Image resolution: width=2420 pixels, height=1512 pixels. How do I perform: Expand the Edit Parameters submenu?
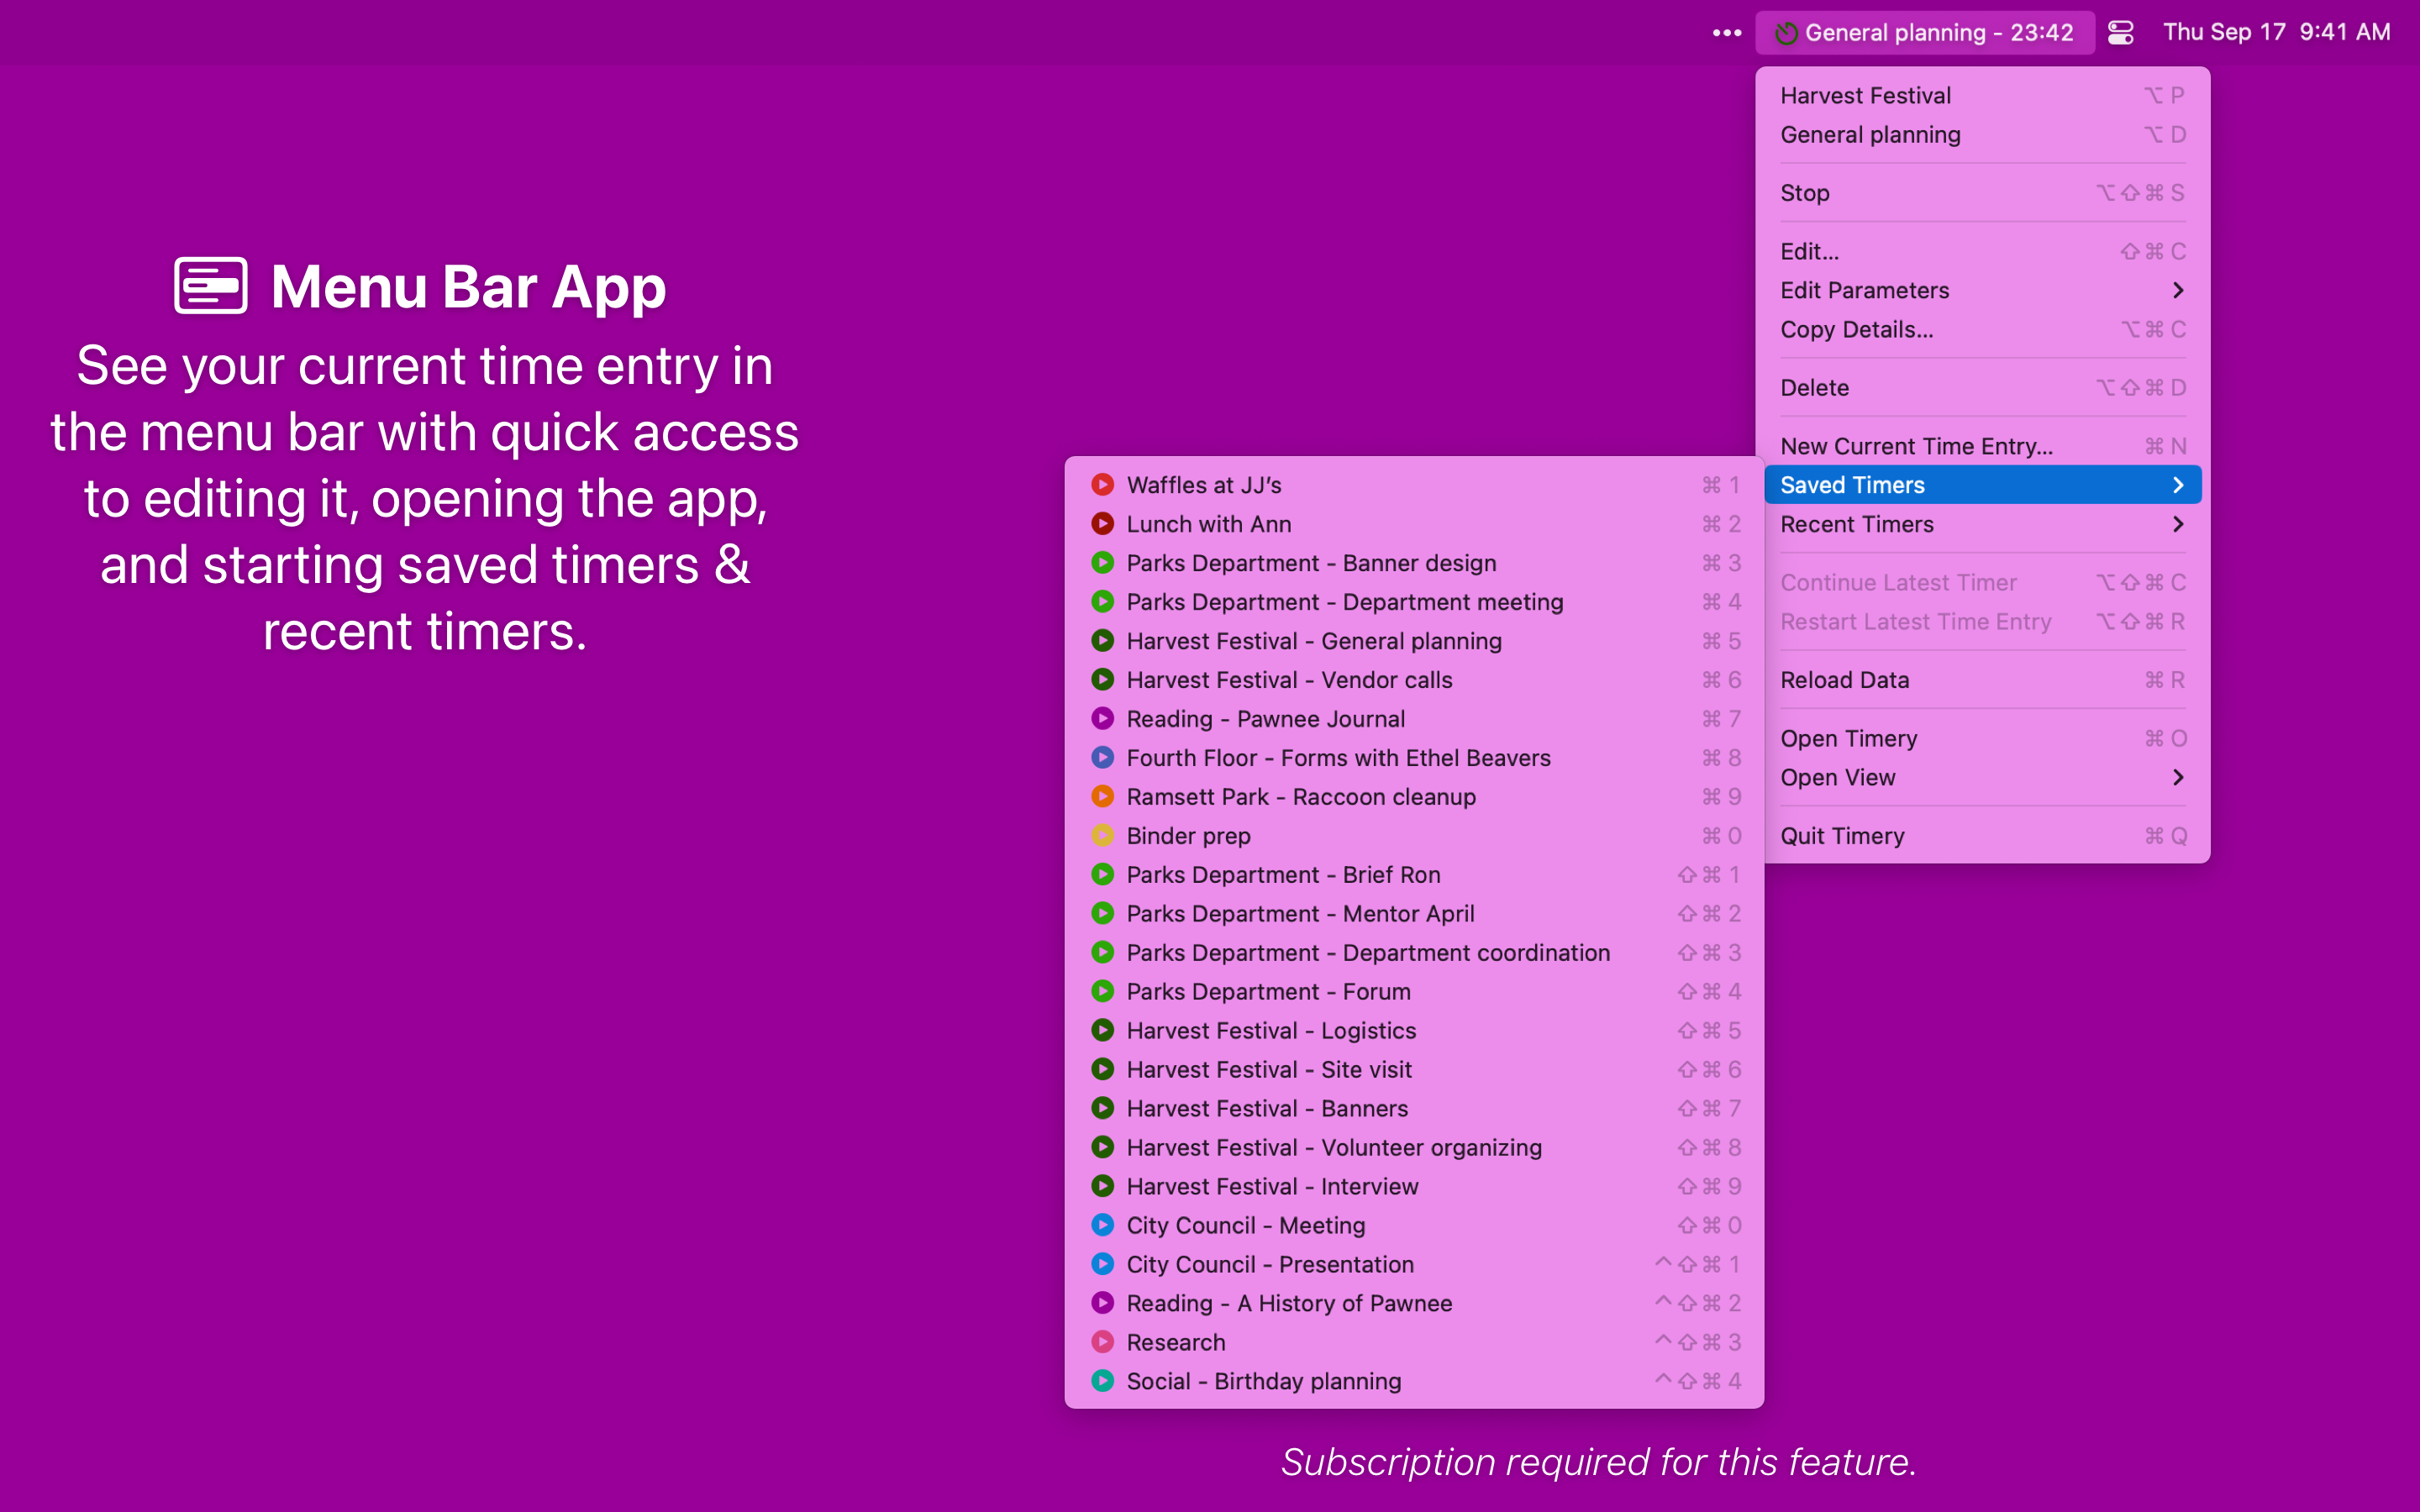tap(2178, 291)
